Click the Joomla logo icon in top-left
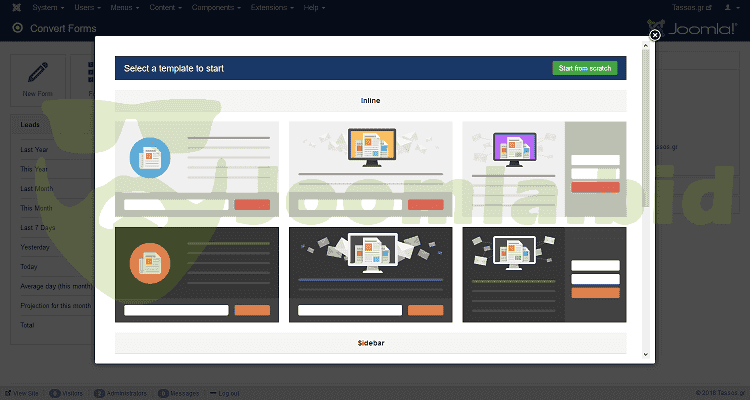The width and height of the screenshot is (750, 400). point(12,8)
